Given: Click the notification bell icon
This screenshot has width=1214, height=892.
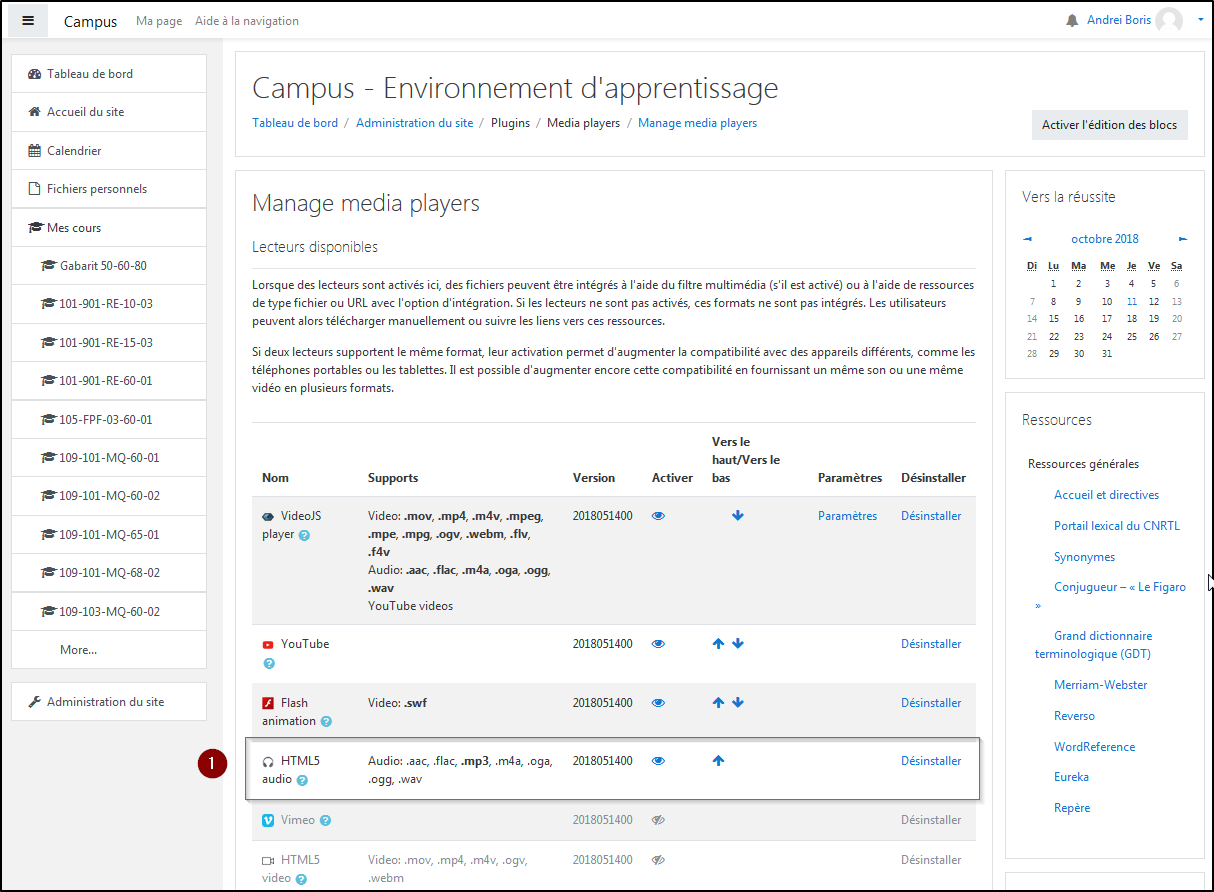Looking at the screenshot, I should tap(1072, 21).
